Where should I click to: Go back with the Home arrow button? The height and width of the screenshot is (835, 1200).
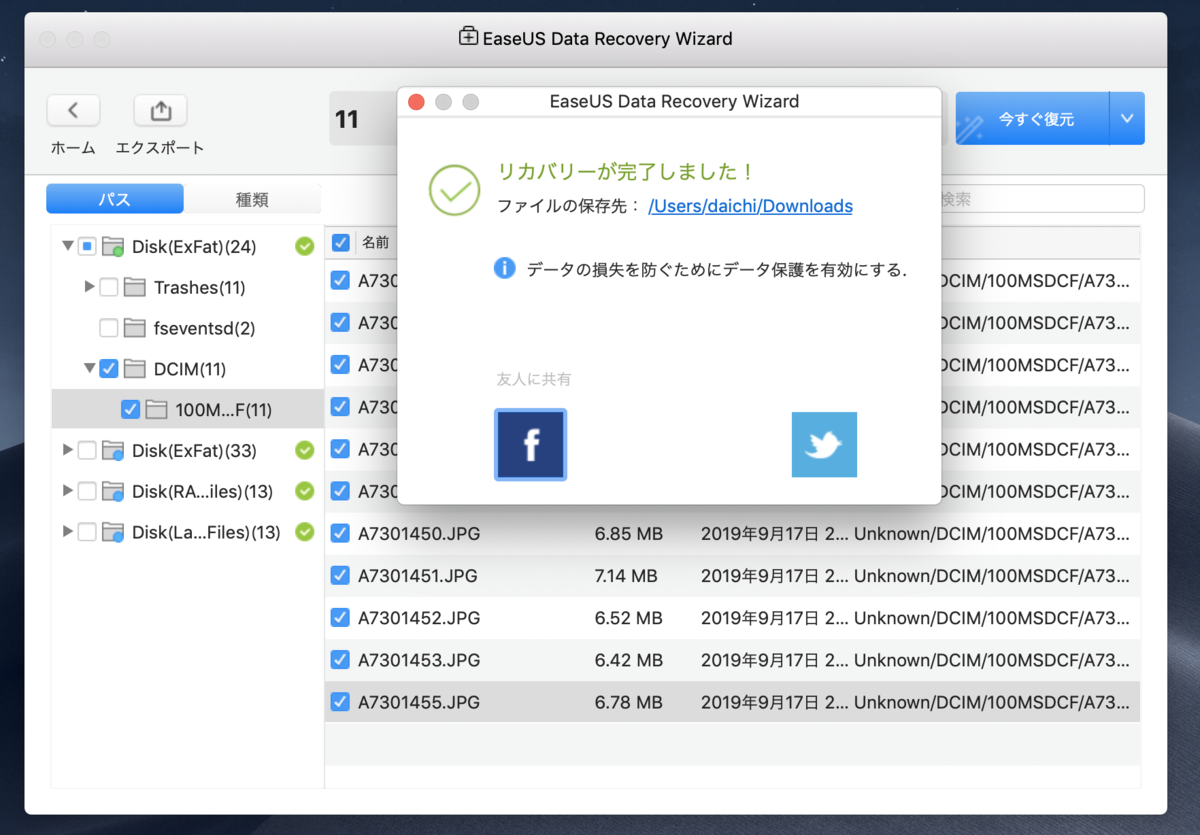(73, 111)
